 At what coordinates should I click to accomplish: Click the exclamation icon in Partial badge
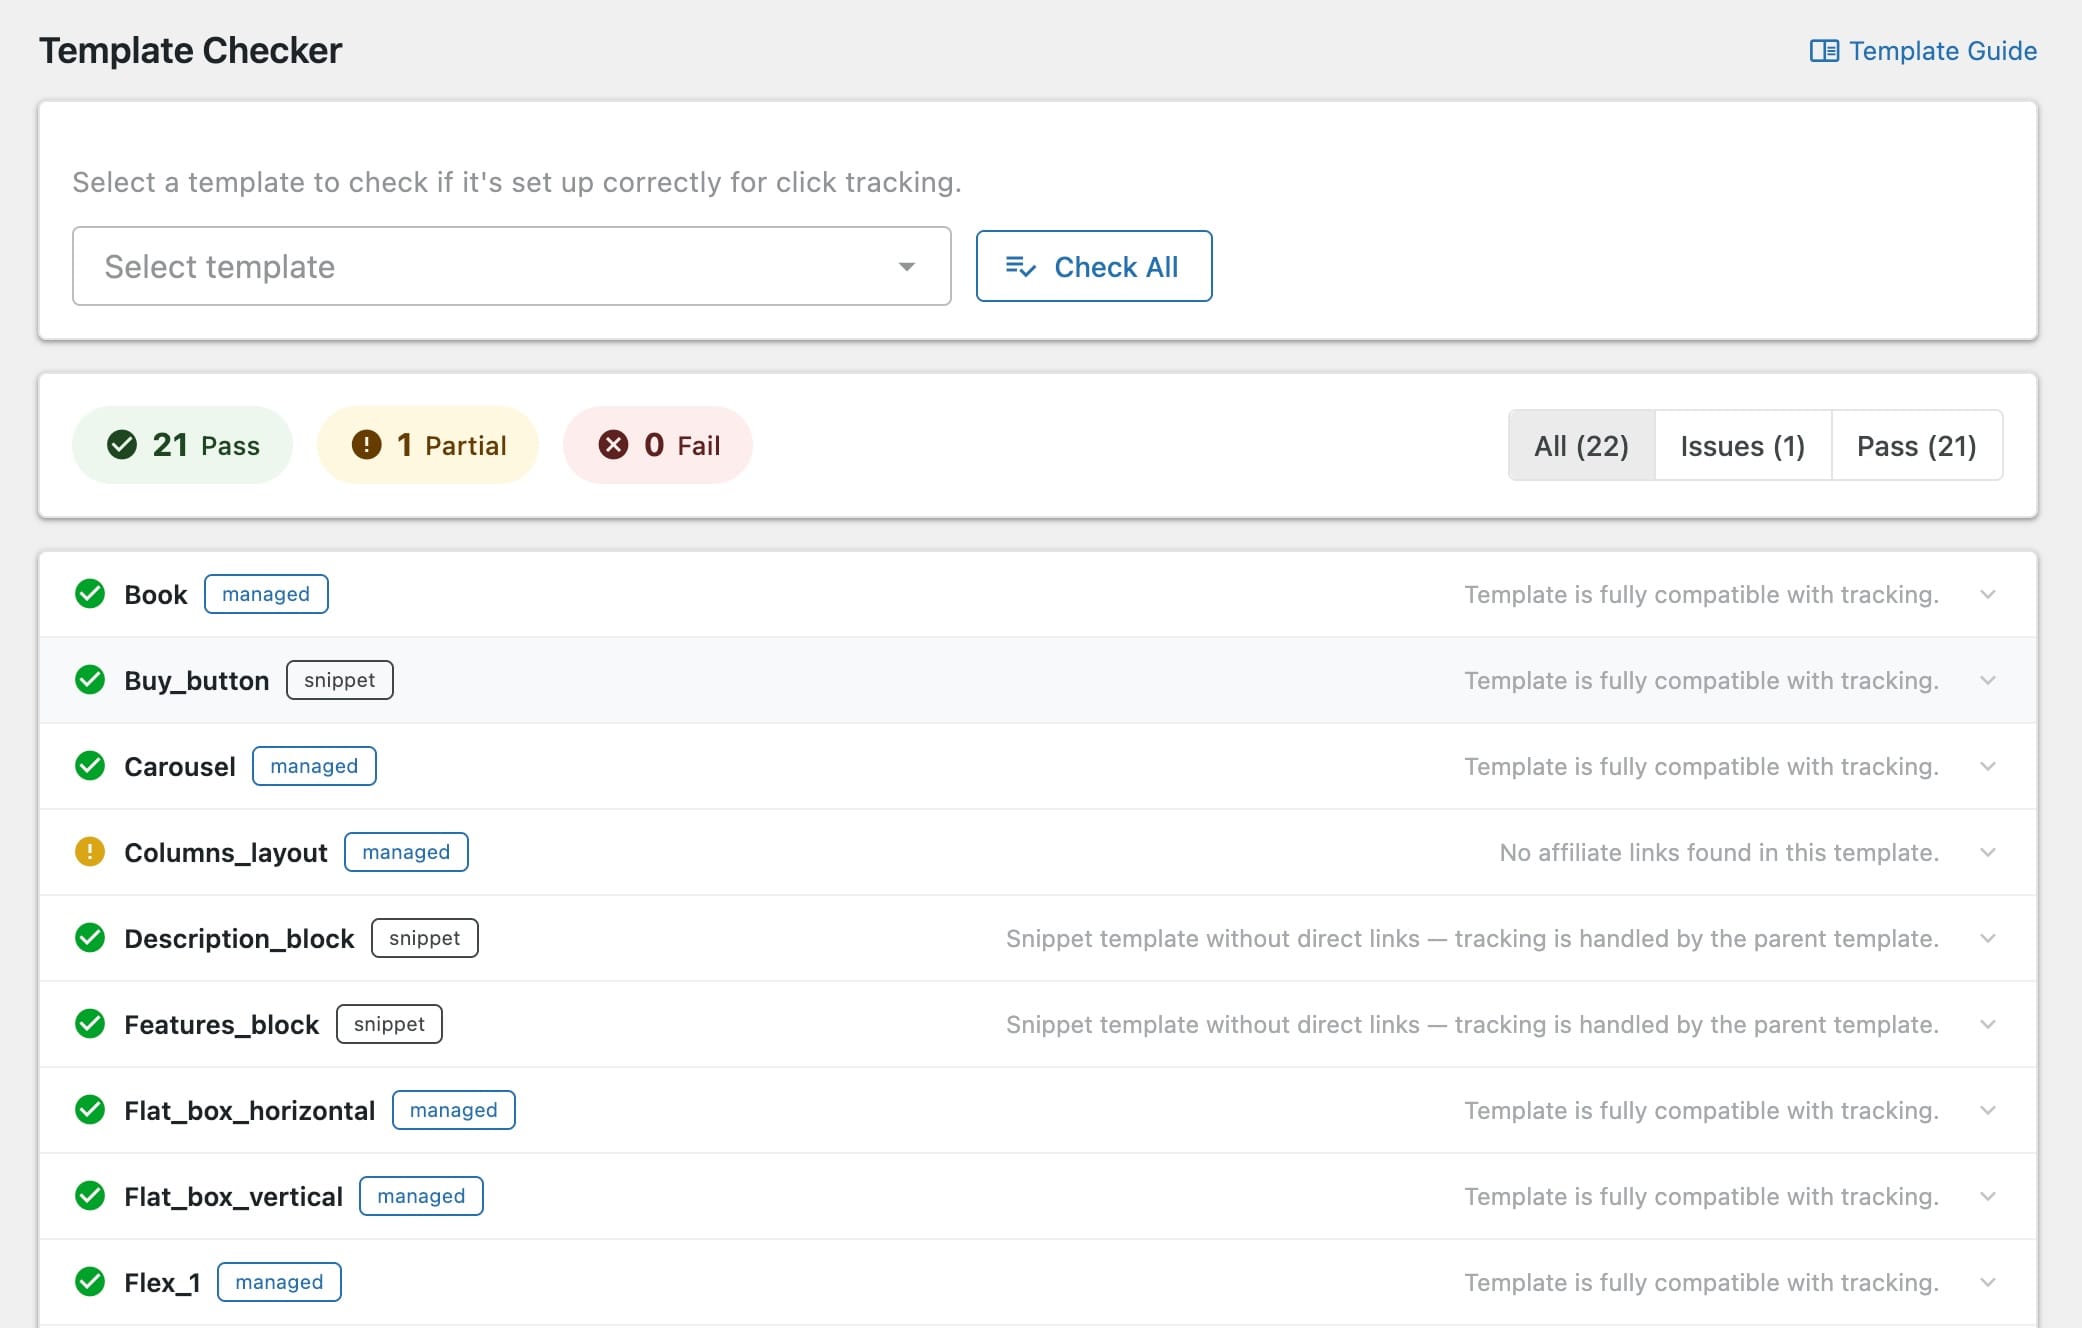pyautogui.click(x=366, y=445)
